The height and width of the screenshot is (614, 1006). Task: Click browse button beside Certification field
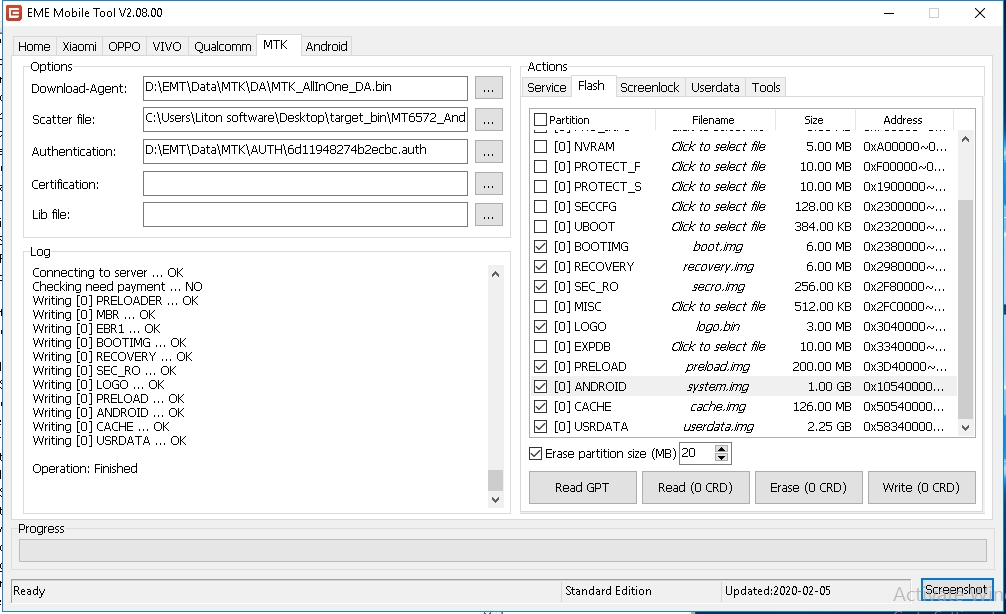click(x=488, y=184)
